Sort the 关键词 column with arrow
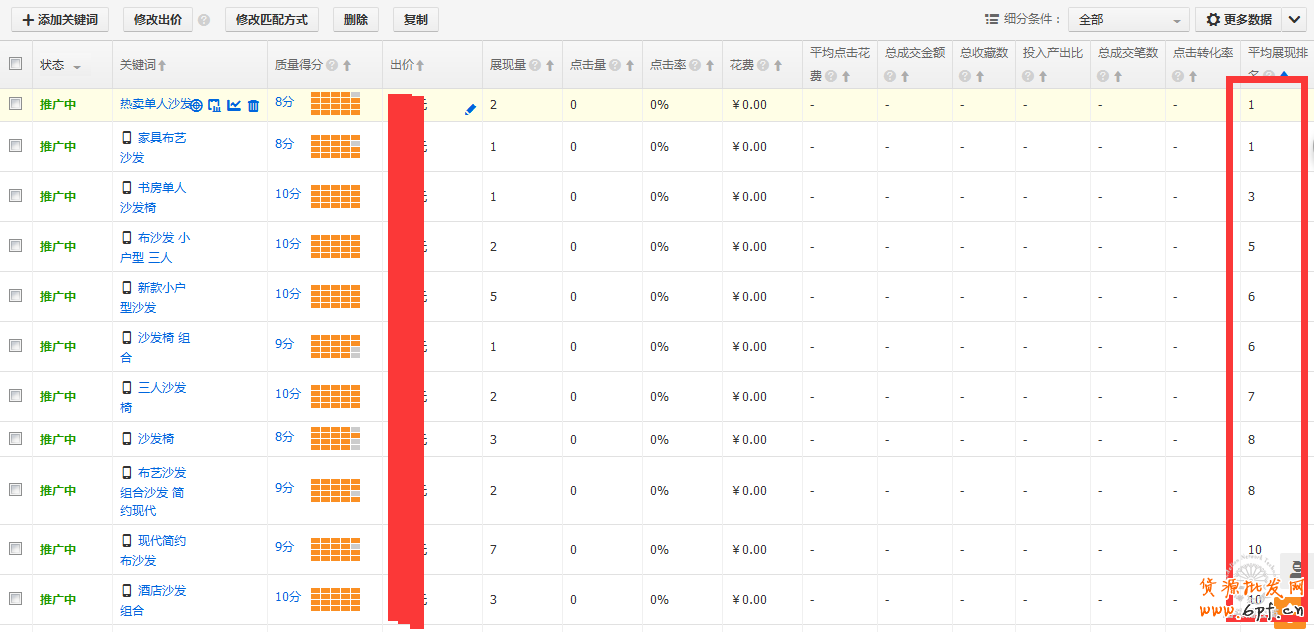The image size is (1314, 632). [162, 66]
